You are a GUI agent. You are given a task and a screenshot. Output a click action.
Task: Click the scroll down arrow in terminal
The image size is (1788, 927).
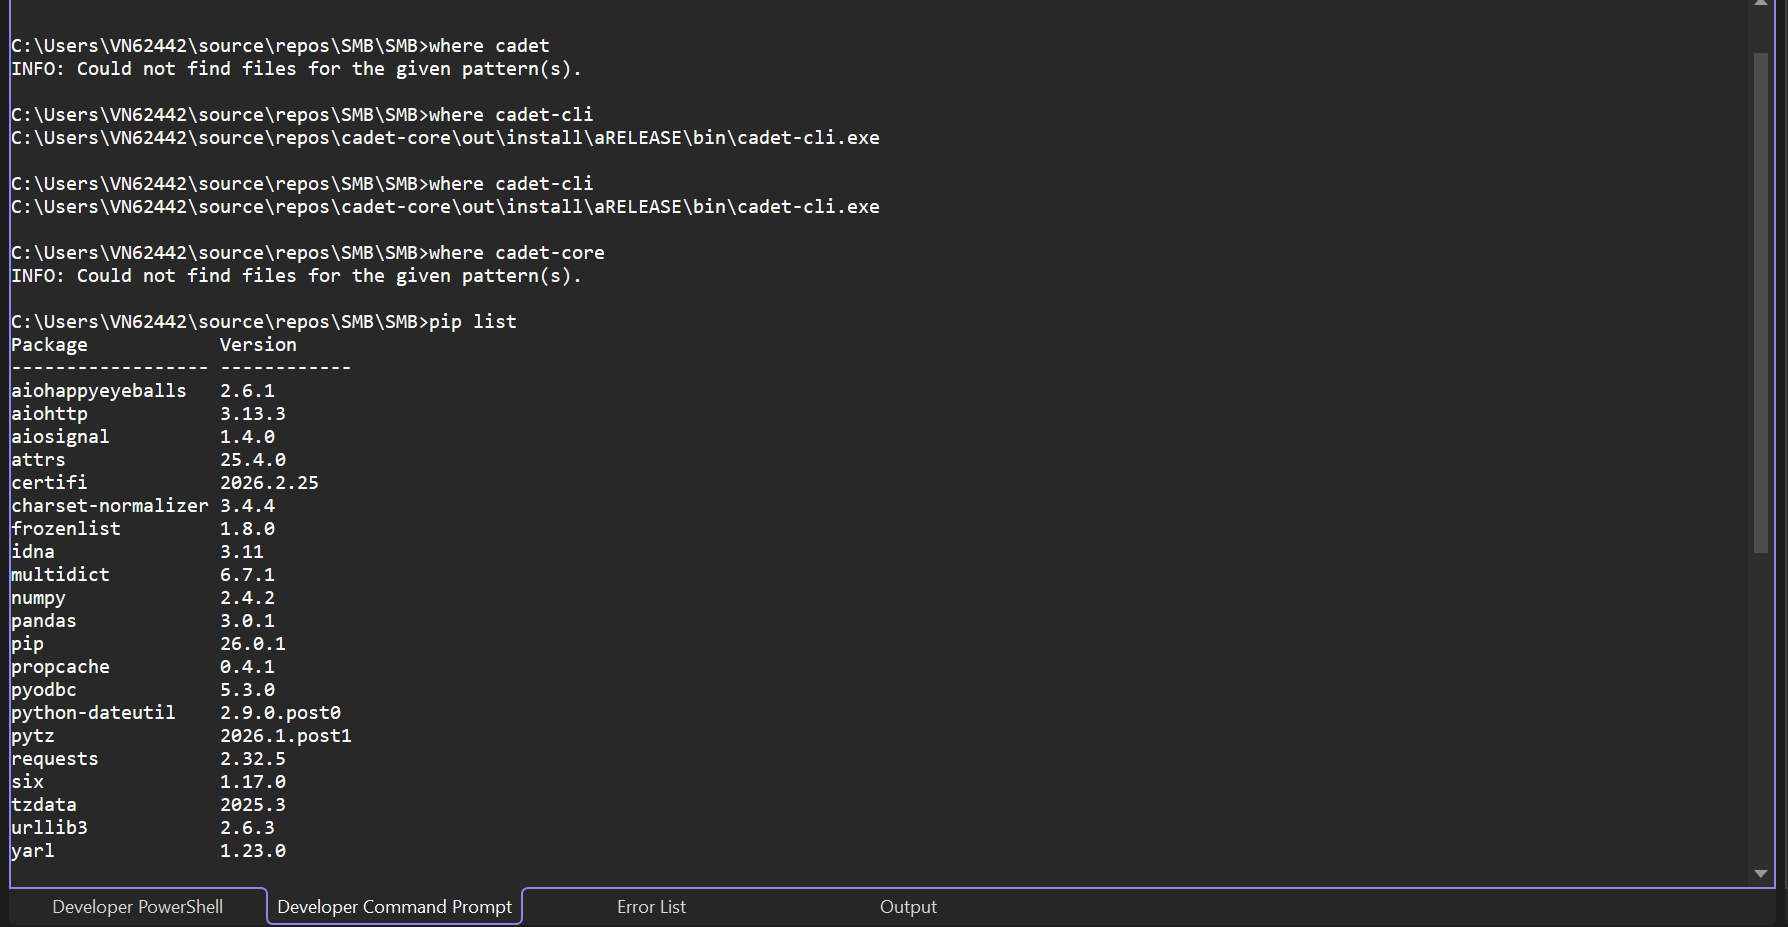[1761, 874]
